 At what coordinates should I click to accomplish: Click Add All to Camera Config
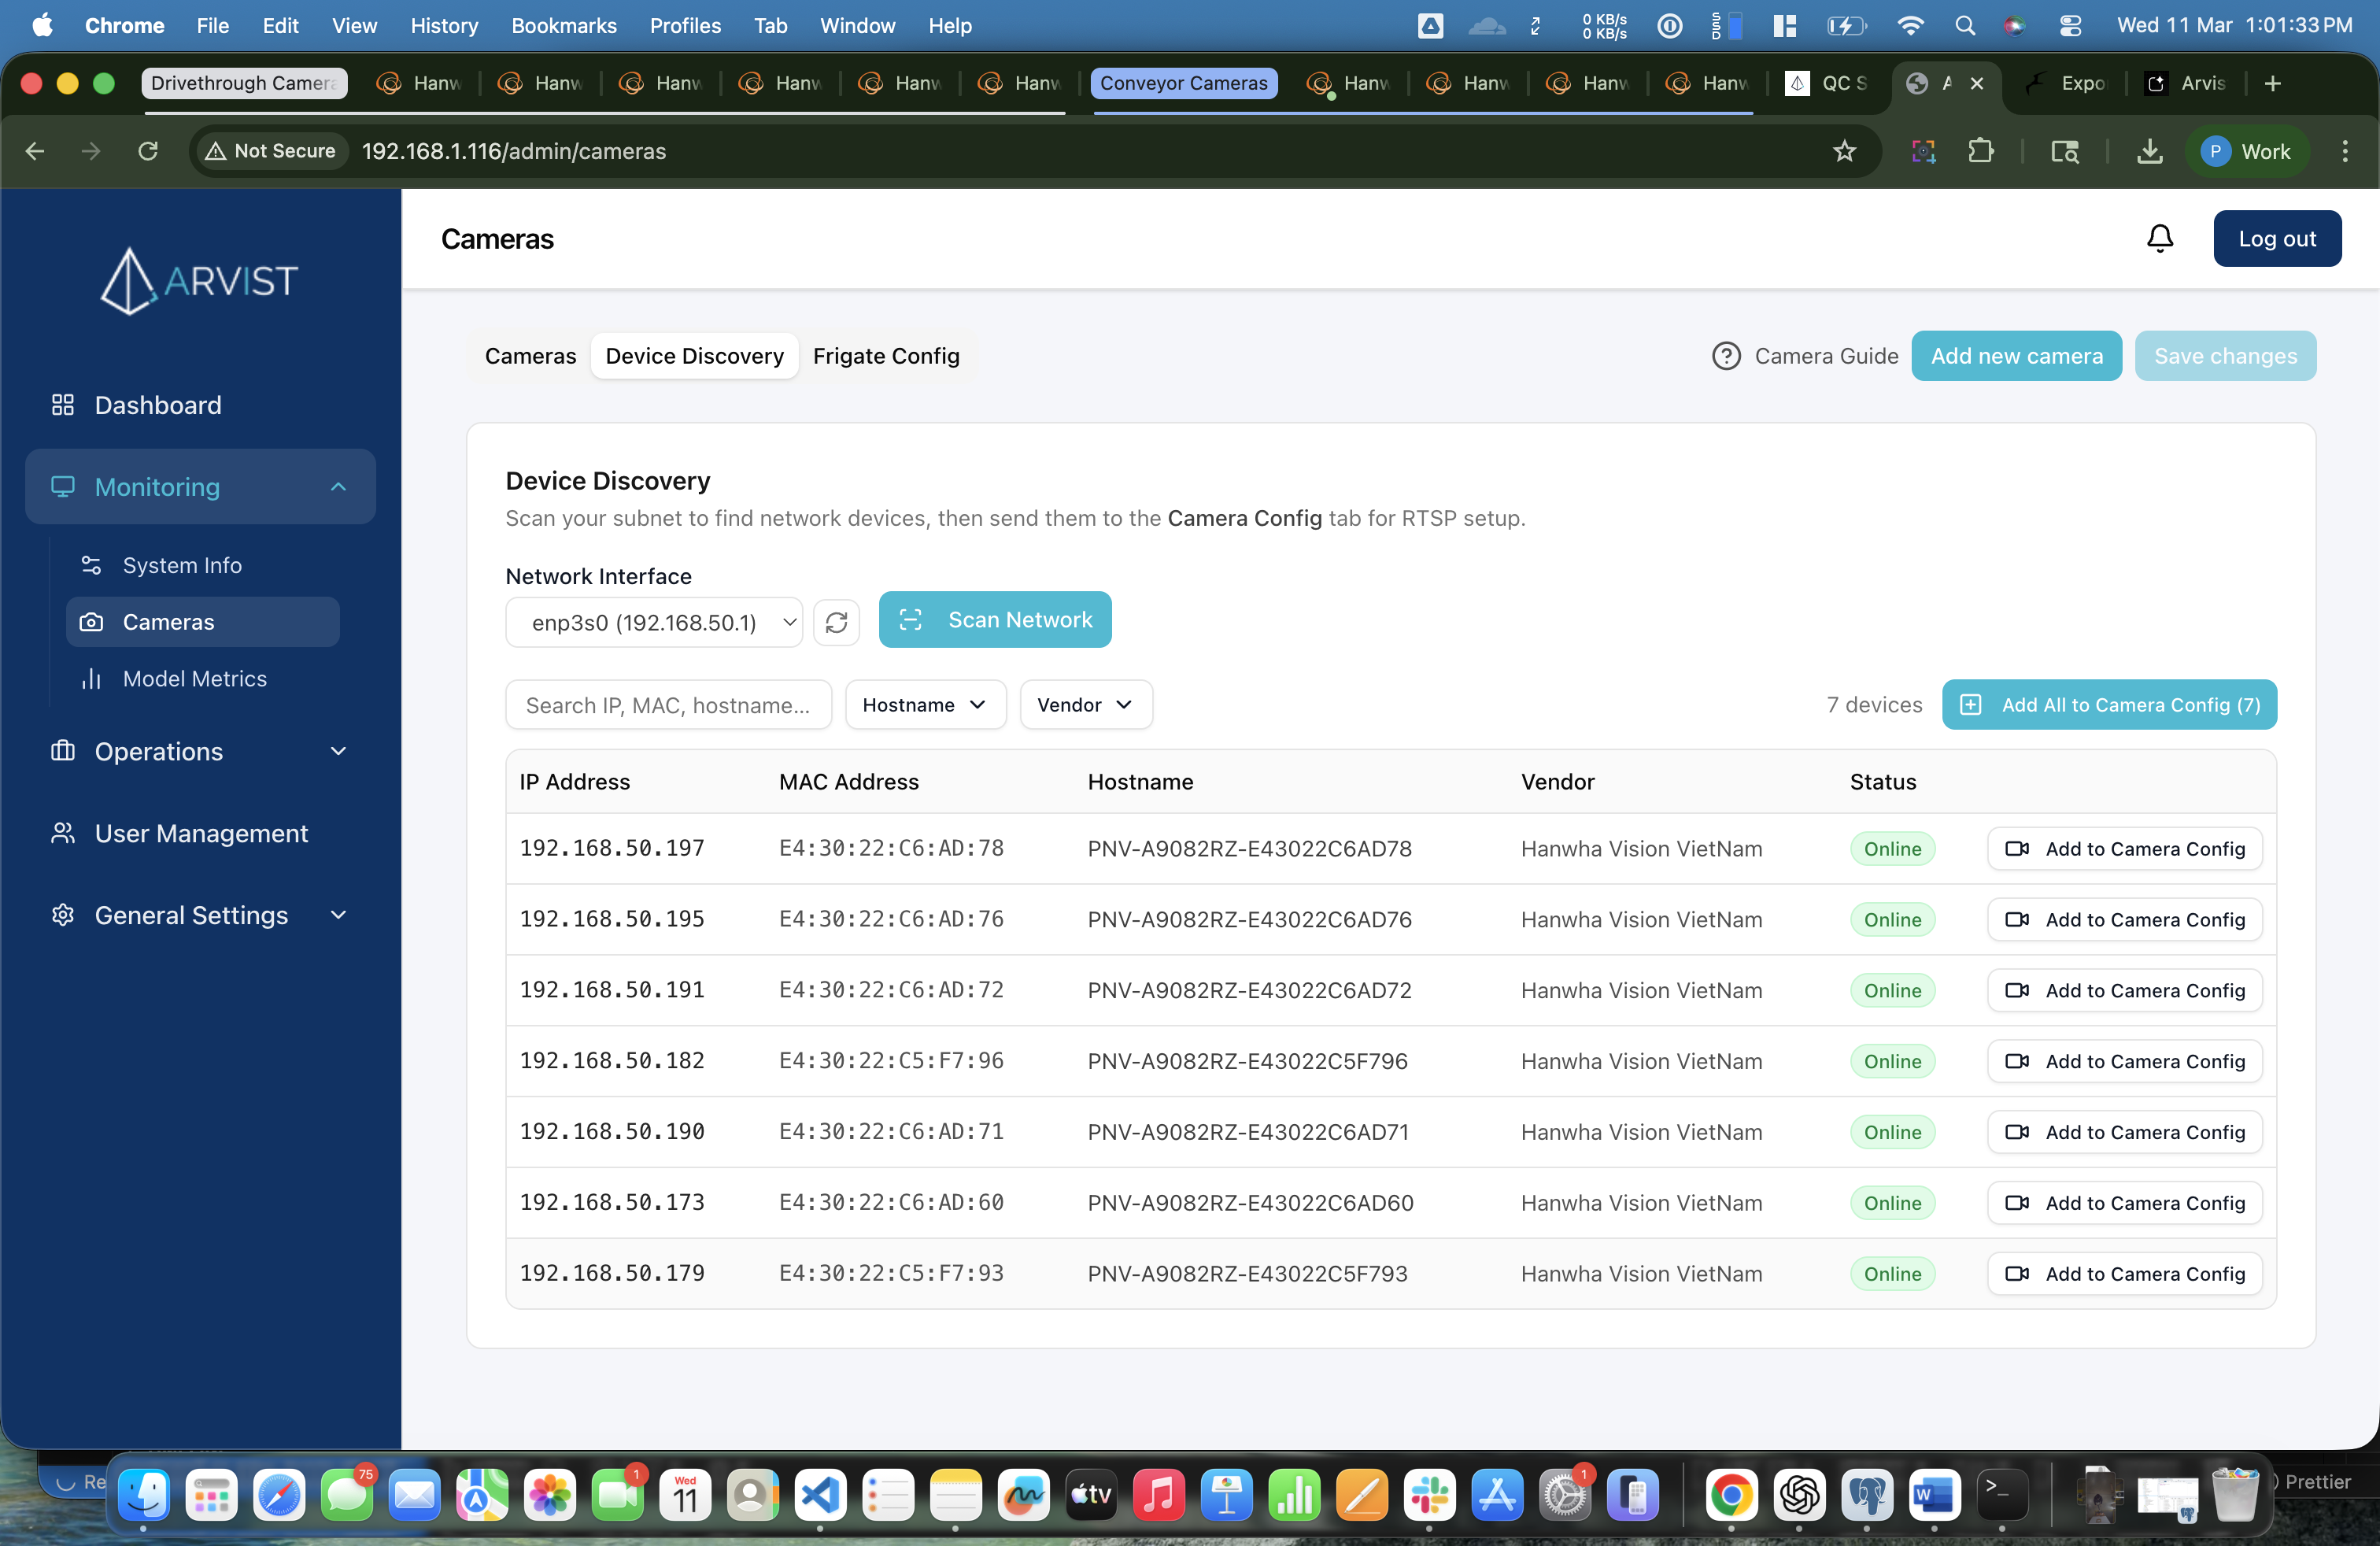pyautogui.click(x=2109, y=704)
